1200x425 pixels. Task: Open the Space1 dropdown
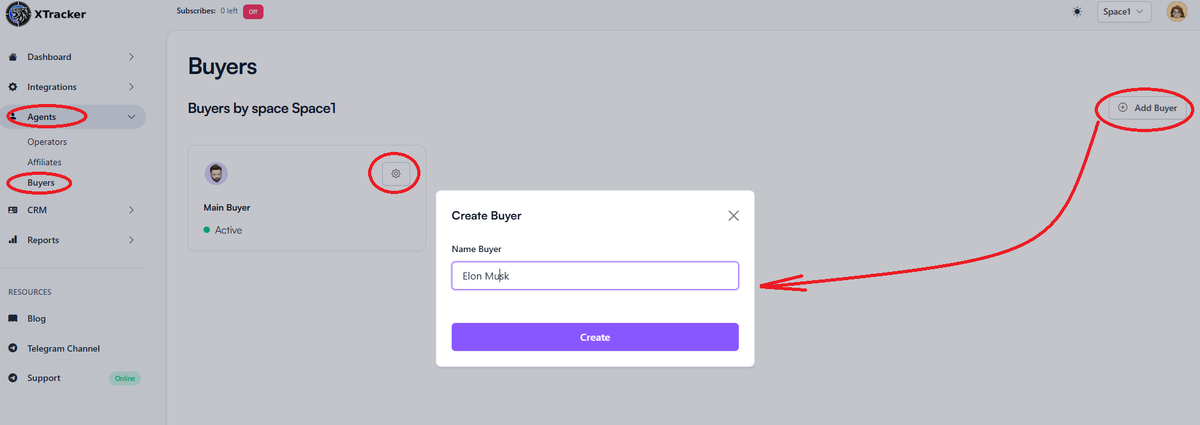pos(1124,12)
